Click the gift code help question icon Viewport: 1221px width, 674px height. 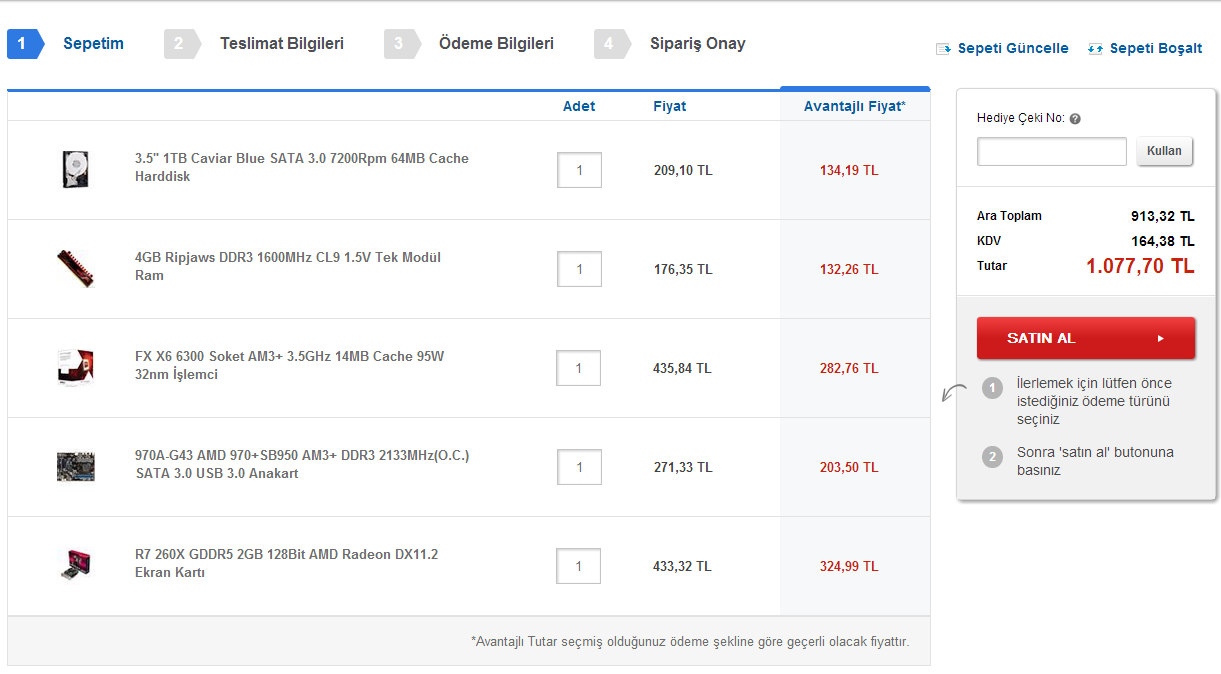pyautogui.click(x=1075, y=119)
